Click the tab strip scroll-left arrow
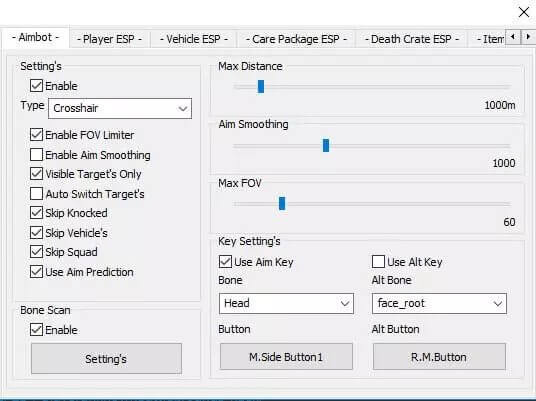The image size is (536, 401). [x=513, y=37]
